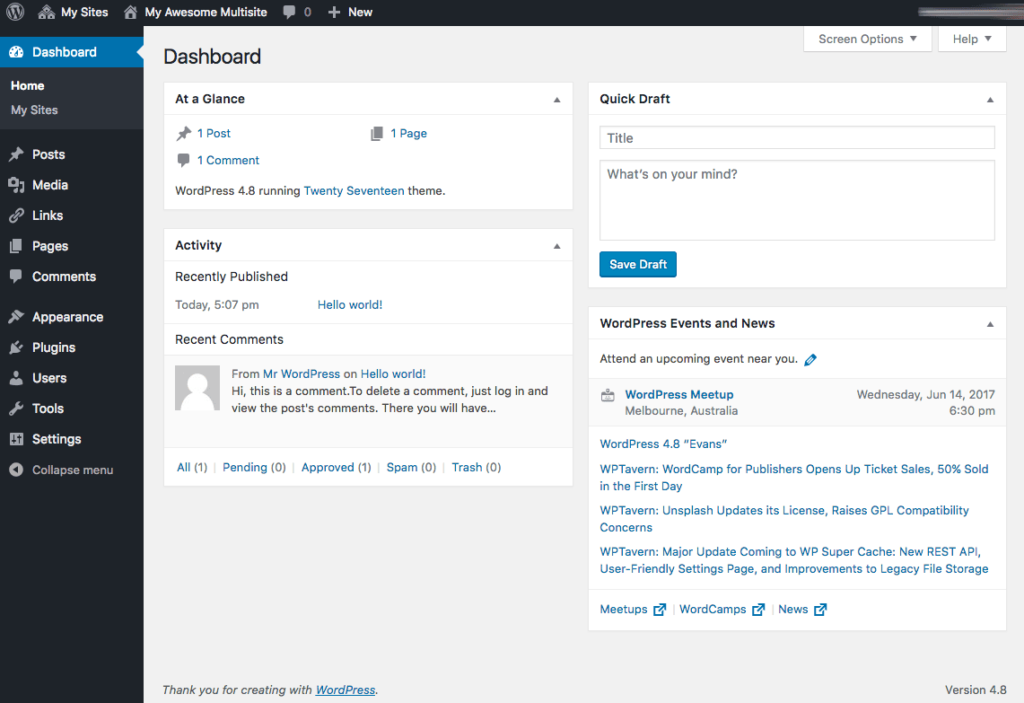The height and width of the screenshot is (703, 1024).
Task: Open the My Sites admin bar menu
Action: pyautogui.click(x=73, y=12)
